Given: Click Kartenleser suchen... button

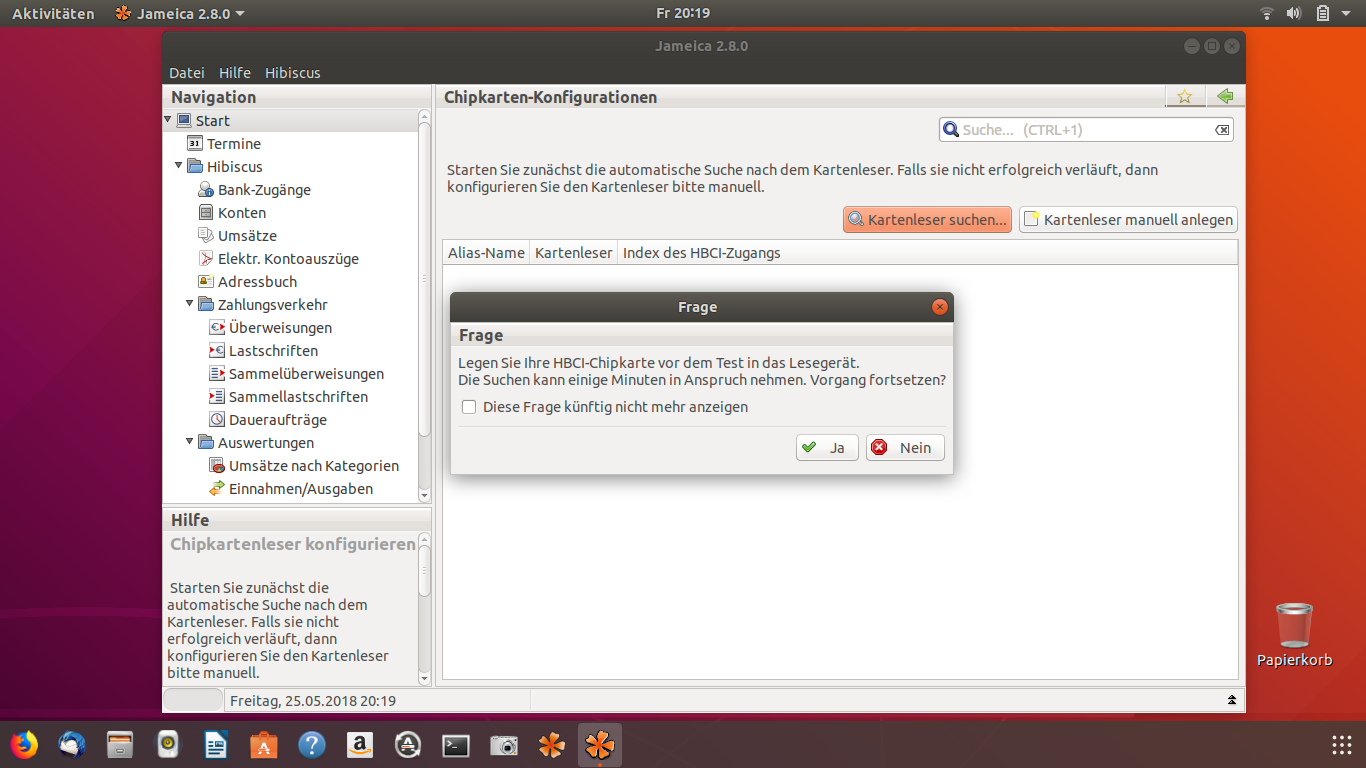Looking at the screenshot, I should tap(927, 220).
